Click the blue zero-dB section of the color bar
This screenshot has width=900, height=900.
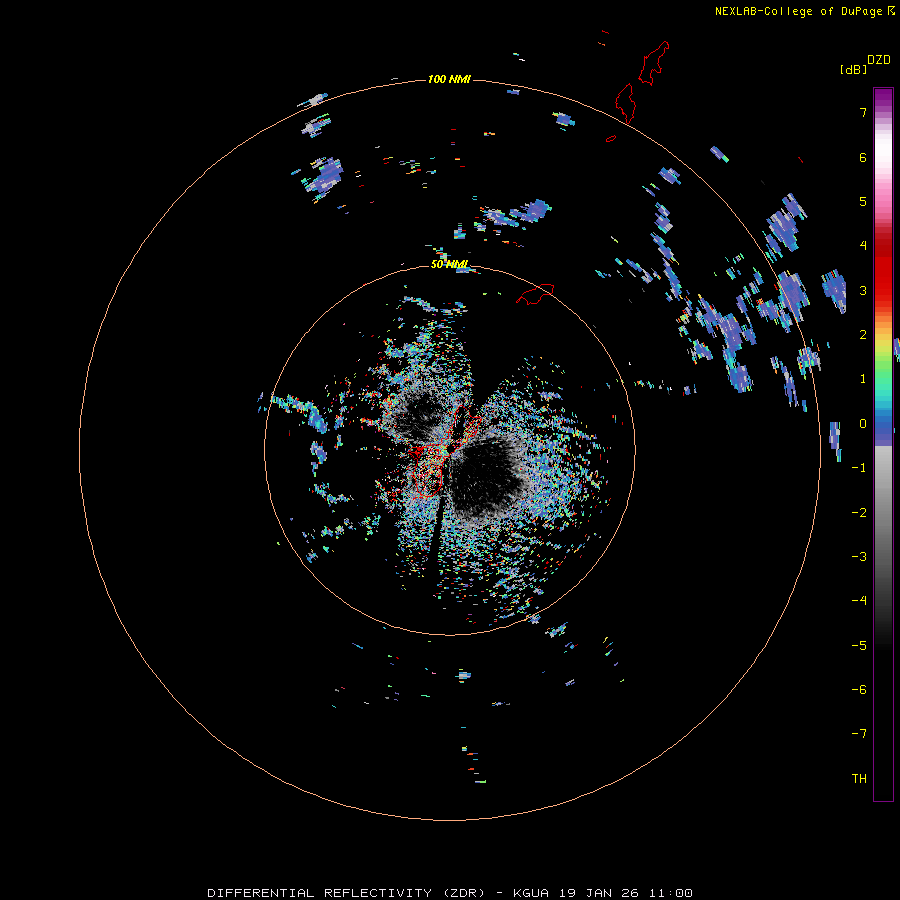click(x=883, y=430)
